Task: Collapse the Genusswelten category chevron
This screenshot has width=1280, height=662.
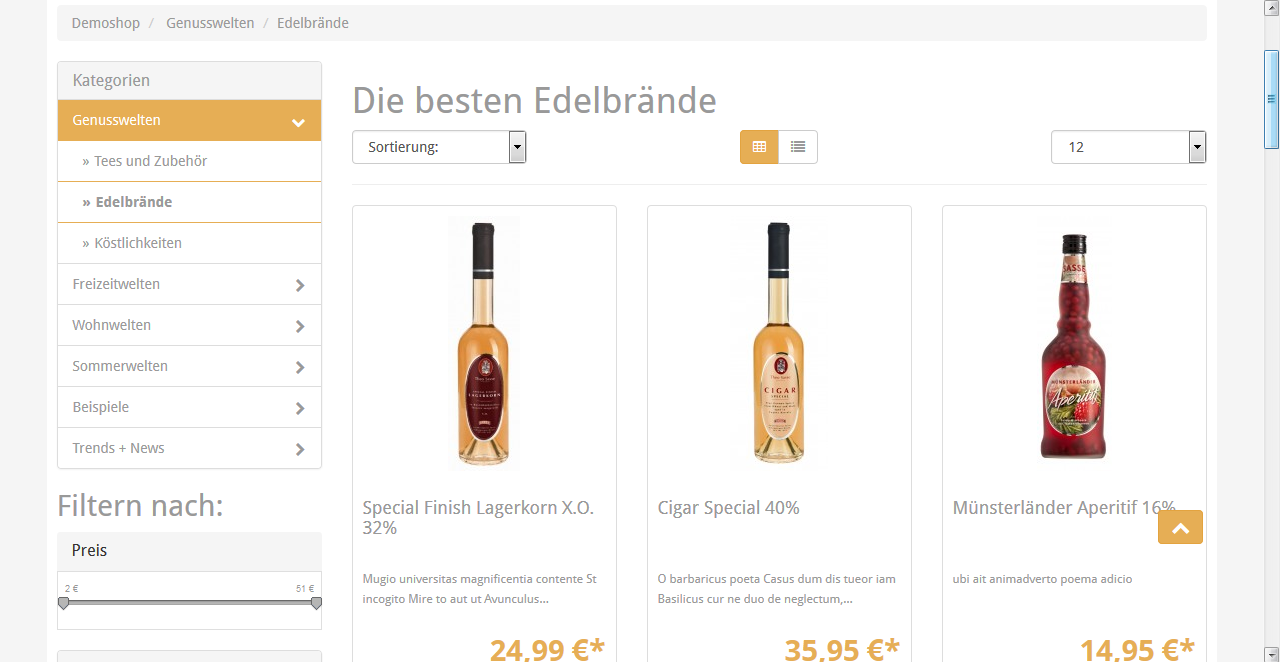Action: (298, 122)
